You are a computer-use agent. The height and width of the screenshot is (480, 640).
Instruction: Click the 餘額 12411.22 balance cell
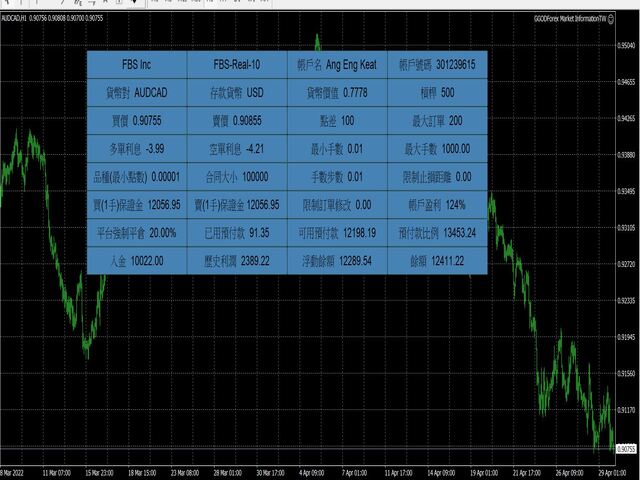click(438, 261)
